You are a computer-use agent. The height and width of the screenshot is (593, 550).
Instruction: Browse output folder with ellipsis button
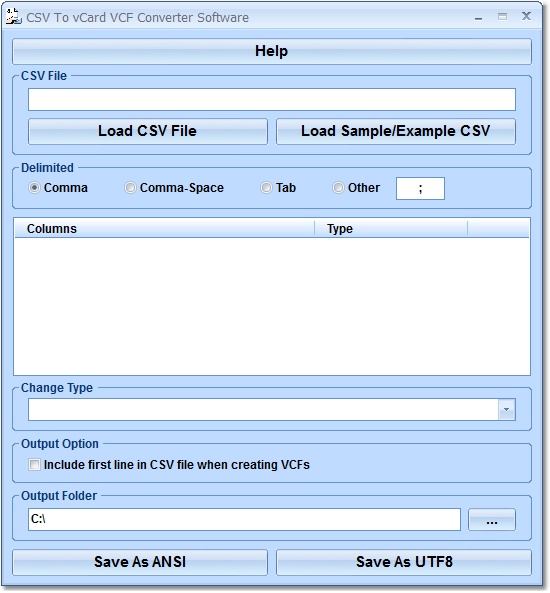(492, 520)
